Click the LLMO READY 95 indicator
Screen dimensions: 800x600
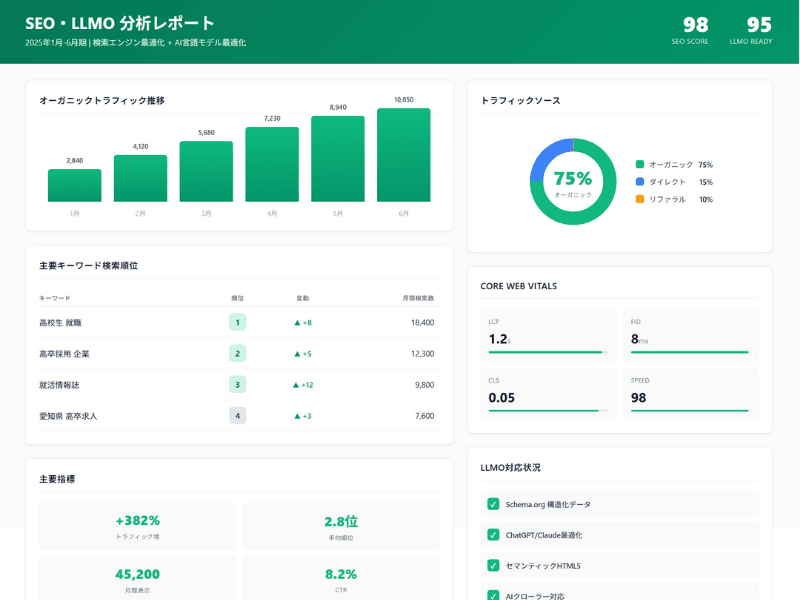point(751,30)
